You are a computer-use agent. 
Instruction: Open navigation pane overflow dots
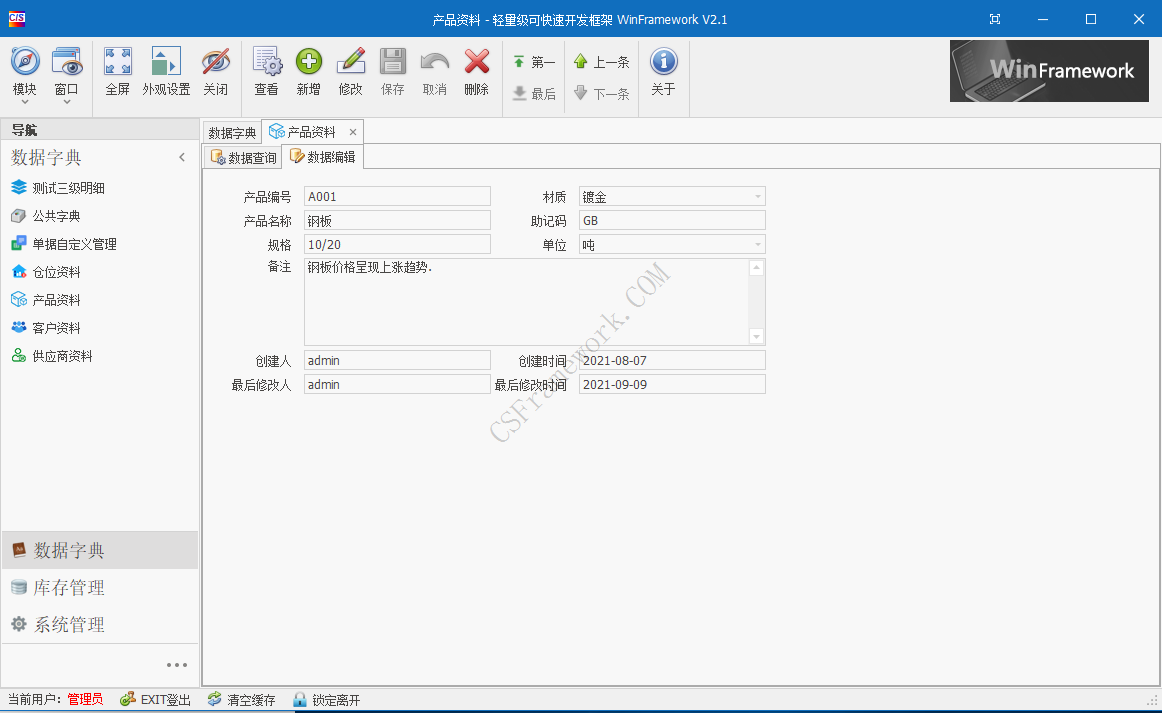click(x=176, y=665)
